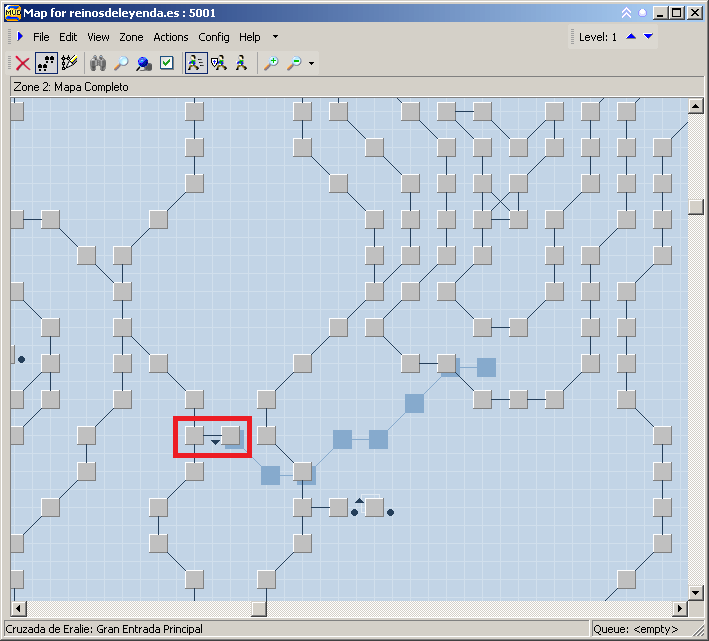Screen dimensions: 709x641
Task: Open the Actions menu
Action: 170,37
